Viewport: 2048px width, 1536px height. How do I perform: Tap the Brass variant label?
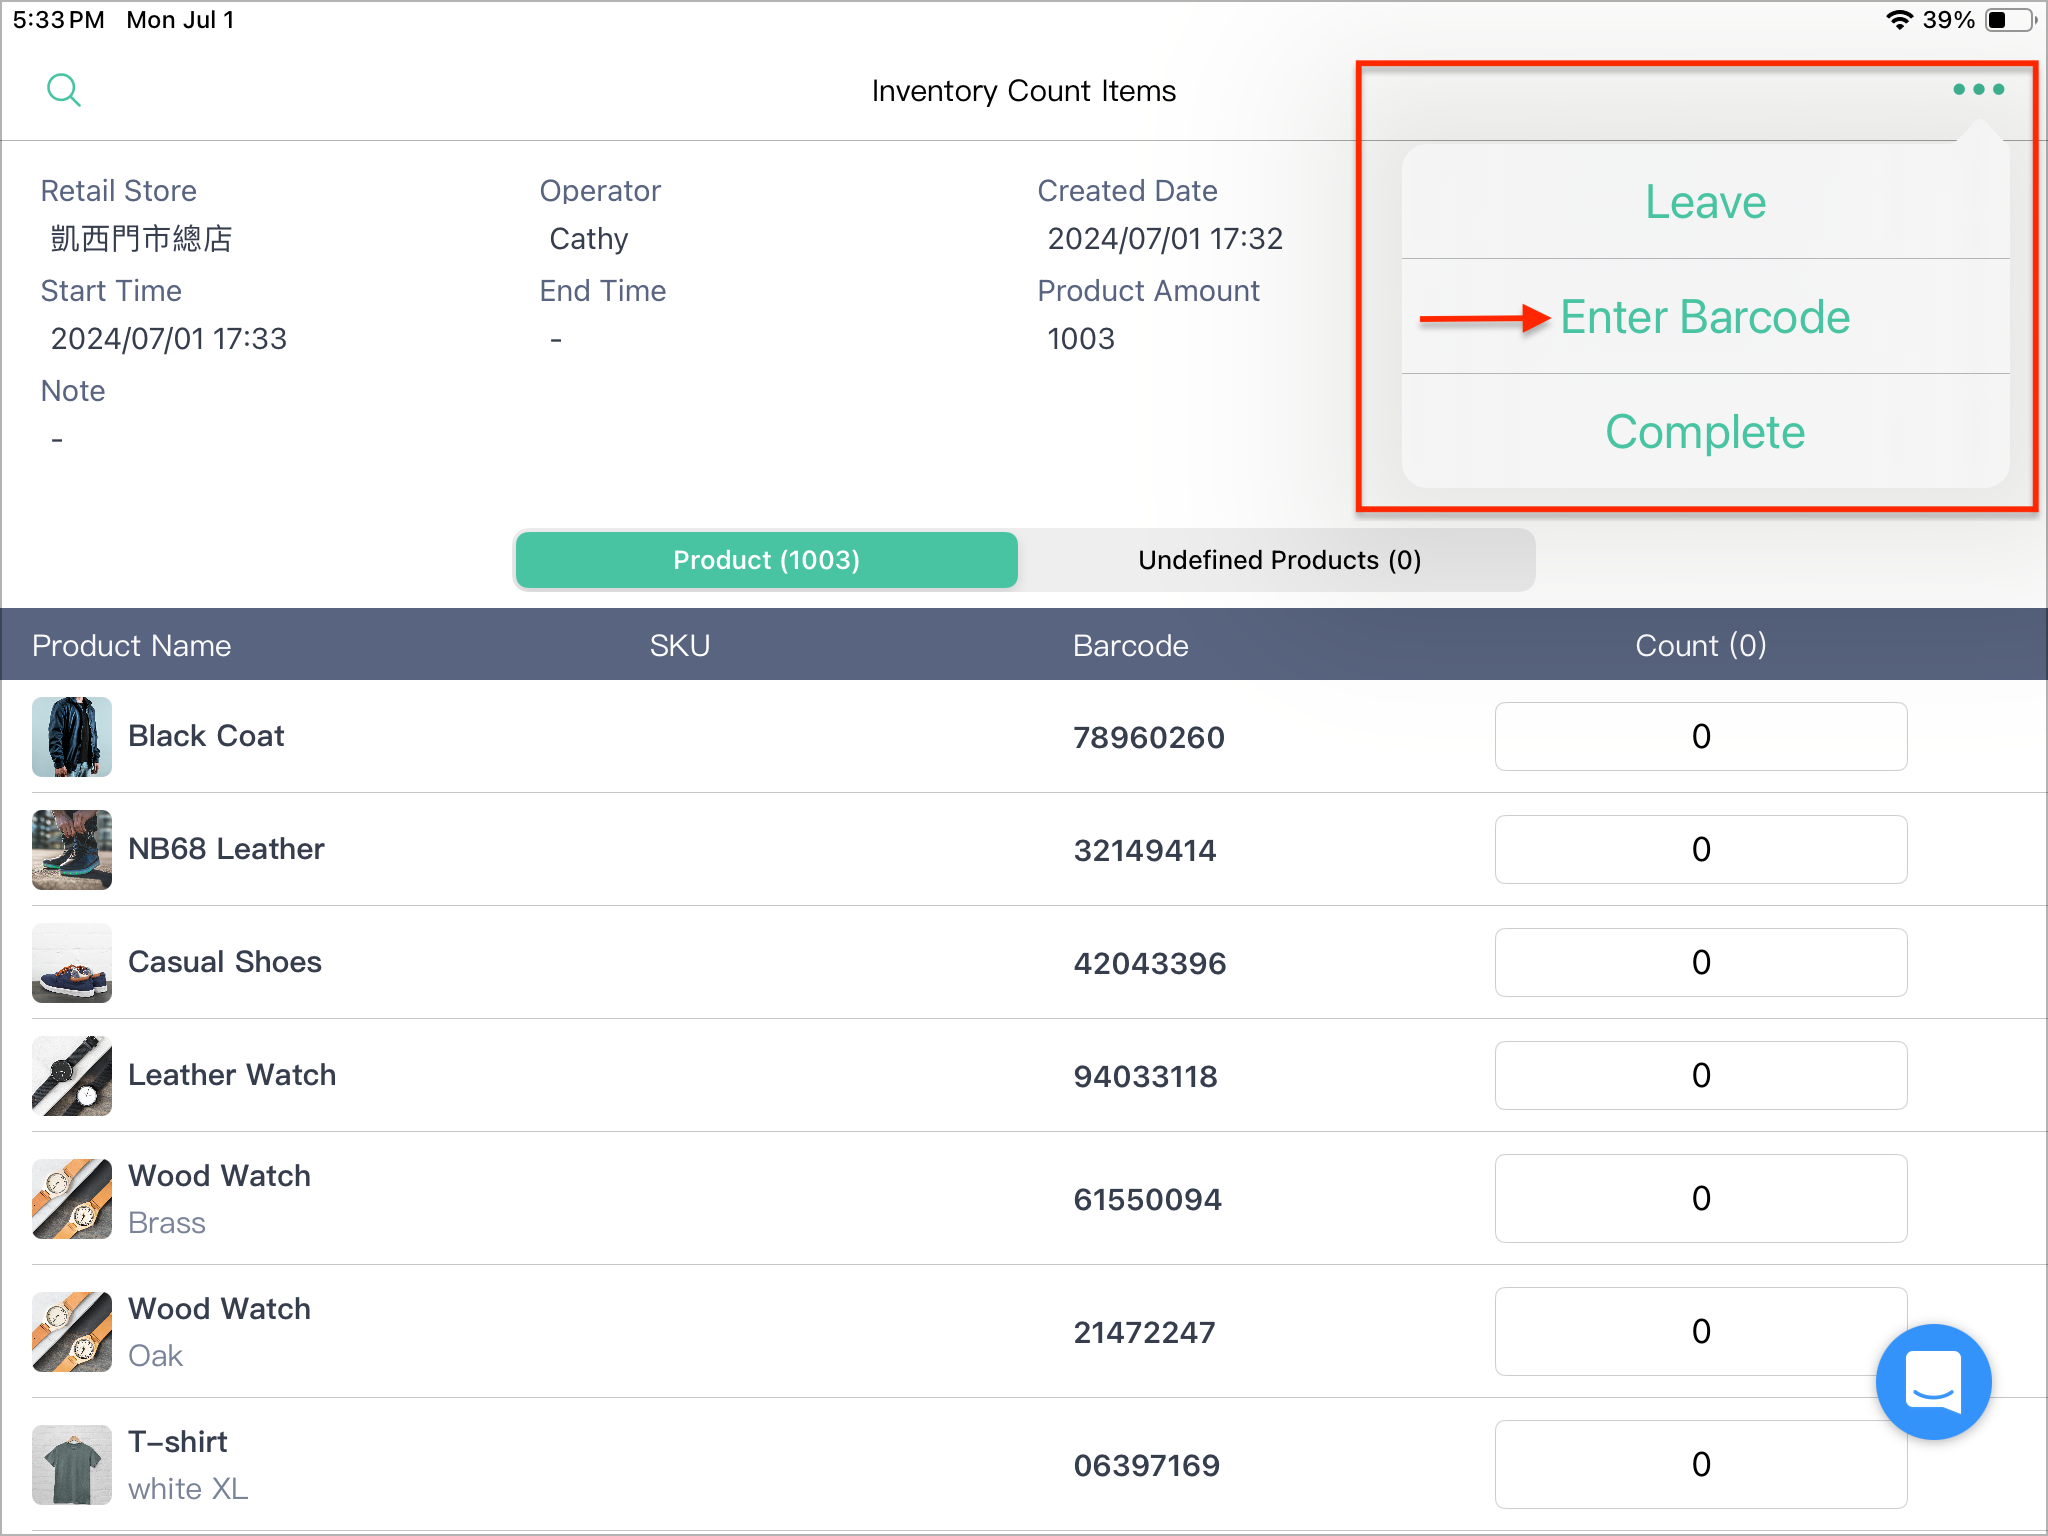tap(167, 1223)
